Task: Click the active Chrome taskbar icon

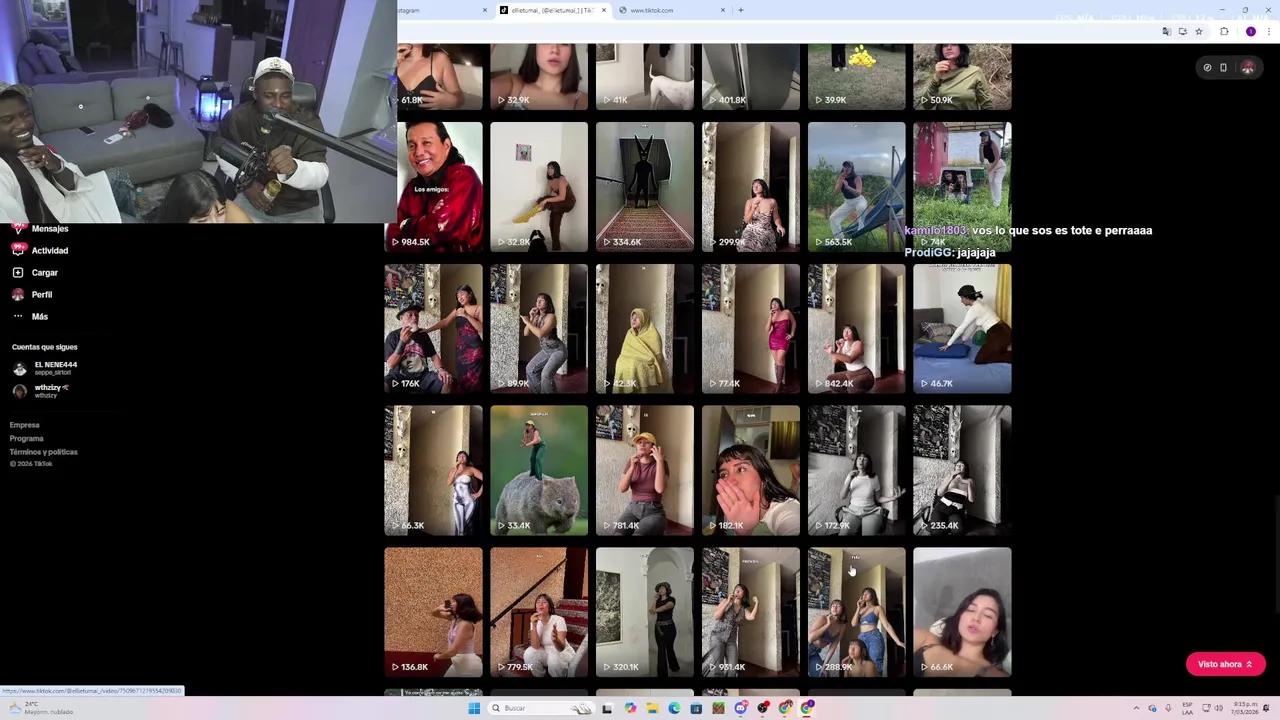Action: [808, 708]
